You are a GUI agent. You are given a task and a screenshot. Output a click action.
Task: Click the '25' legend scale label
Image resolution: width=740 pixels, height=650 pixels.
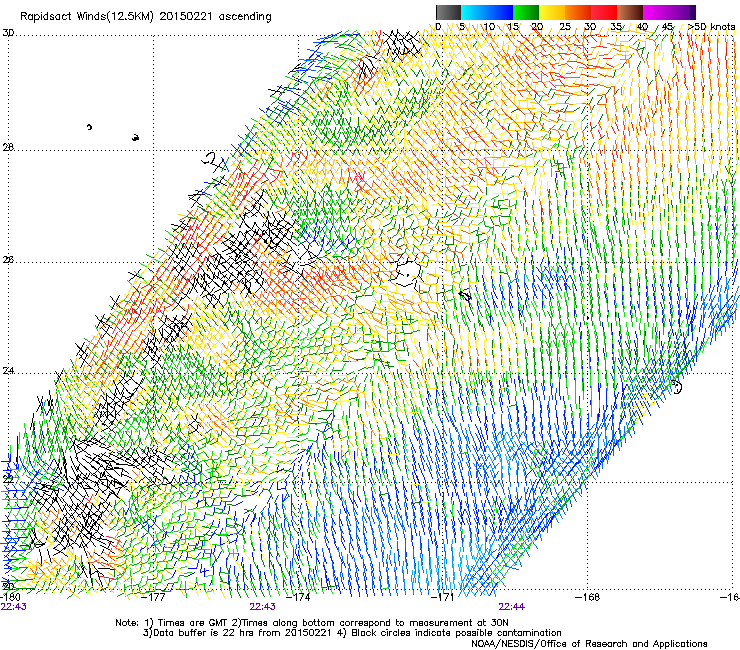coord(565,27)
